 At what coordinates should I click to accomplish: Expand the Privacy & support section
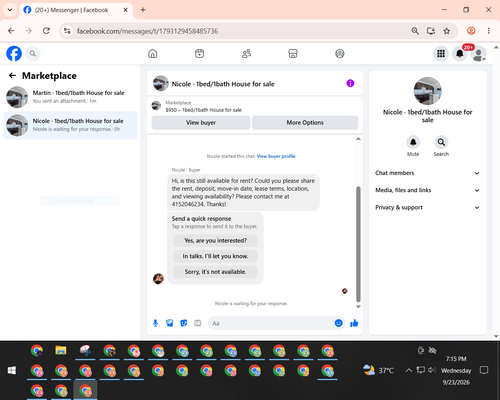(x=427, y=207)
